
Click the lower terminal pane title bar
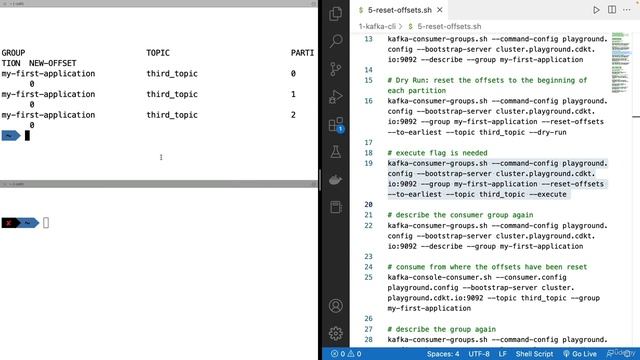tap(159, 184)
